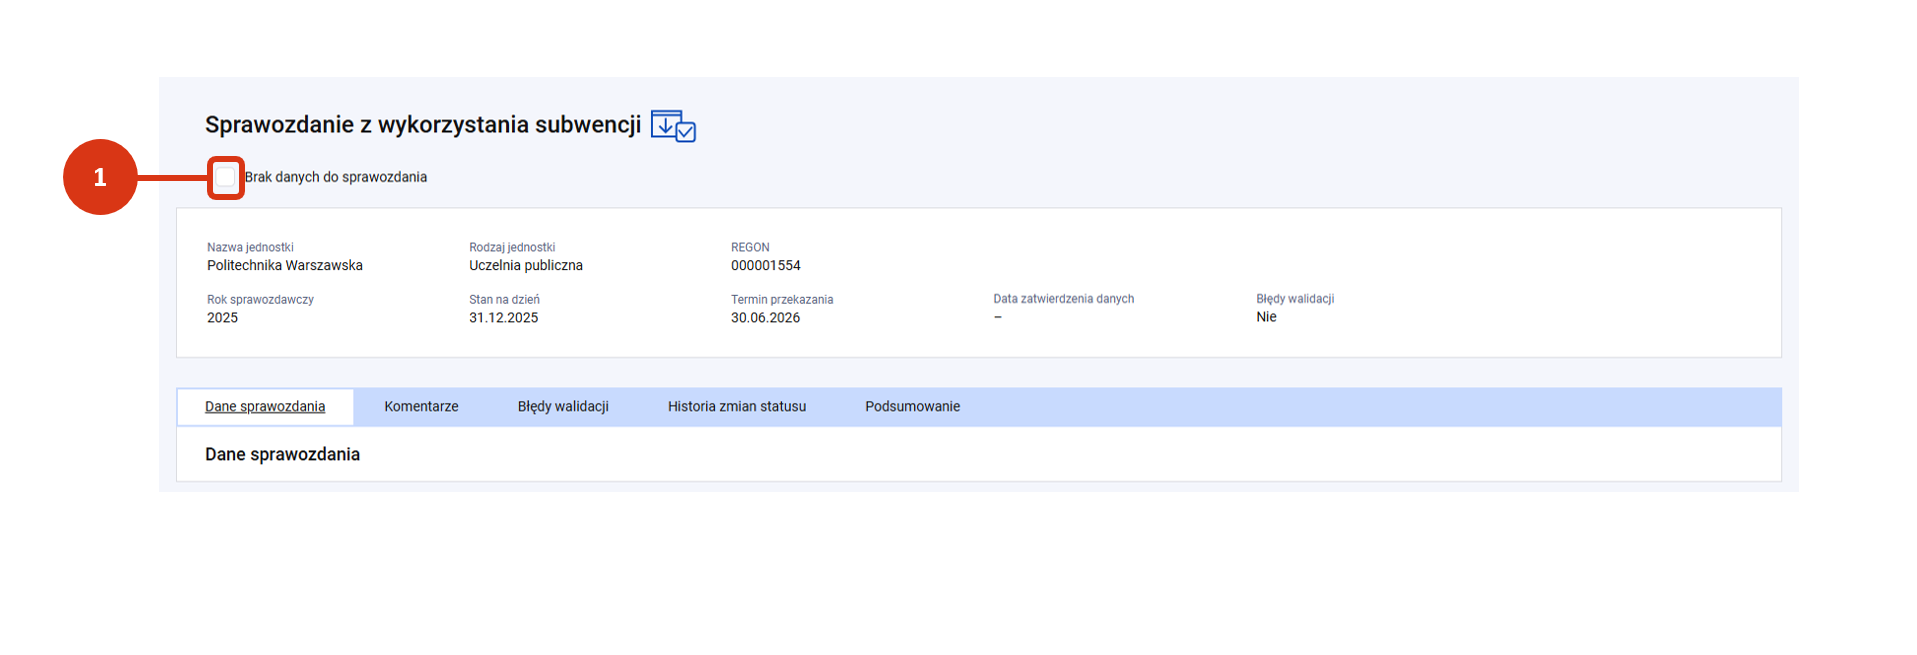The image size is (1917, 655).
Task: Click the 'Termin przekazania' field label
Action: (782, 300)
